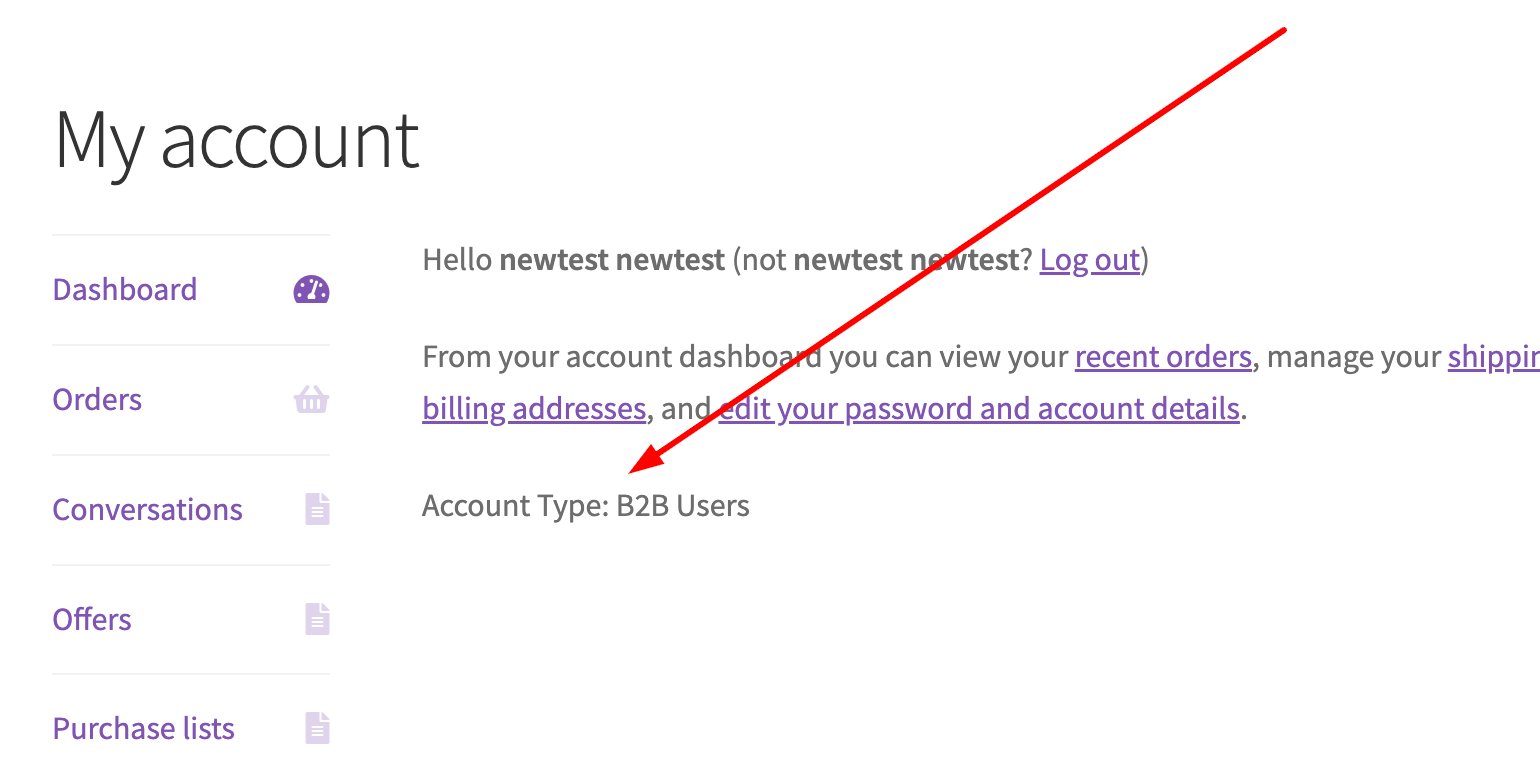
Task: Follow the shipping addresses link
Action: click(1493, 357)
